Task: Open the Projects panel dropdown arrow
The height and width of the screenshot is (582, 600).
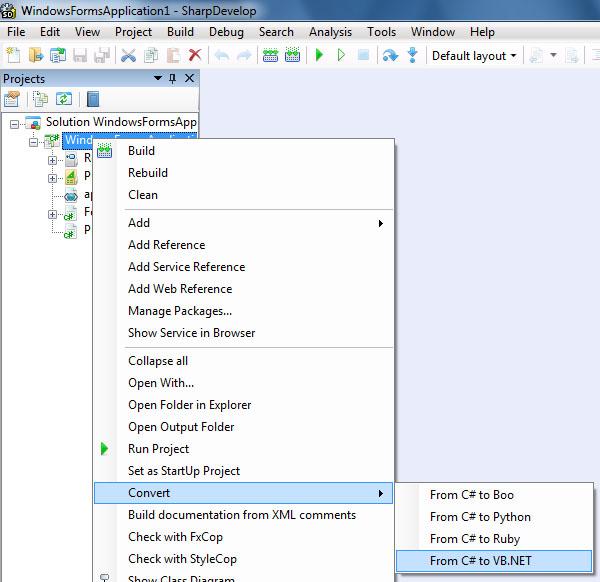Action: click(157, 78)
